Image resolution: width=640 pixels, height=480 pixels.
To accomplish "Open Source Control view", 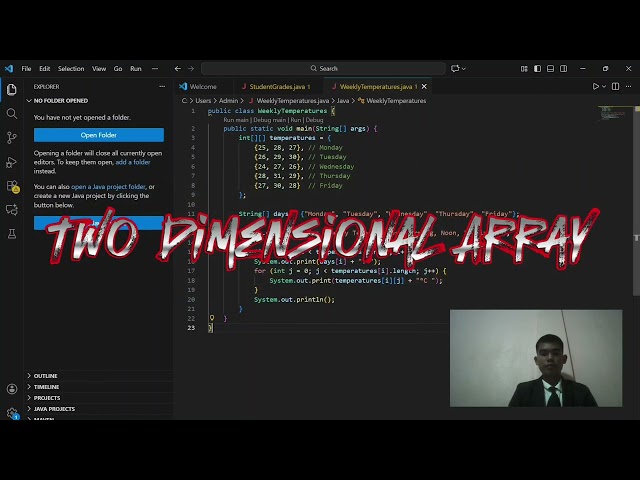I will pyautogui.click(x=12, y=138).
